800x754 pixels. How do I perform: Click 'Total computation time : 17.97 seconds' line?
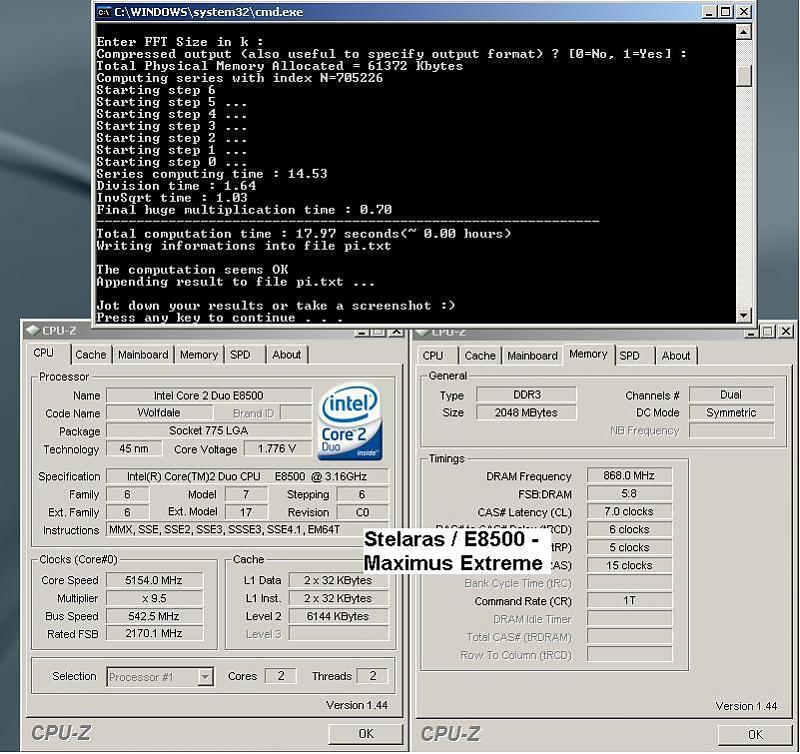tap(303, 234)
